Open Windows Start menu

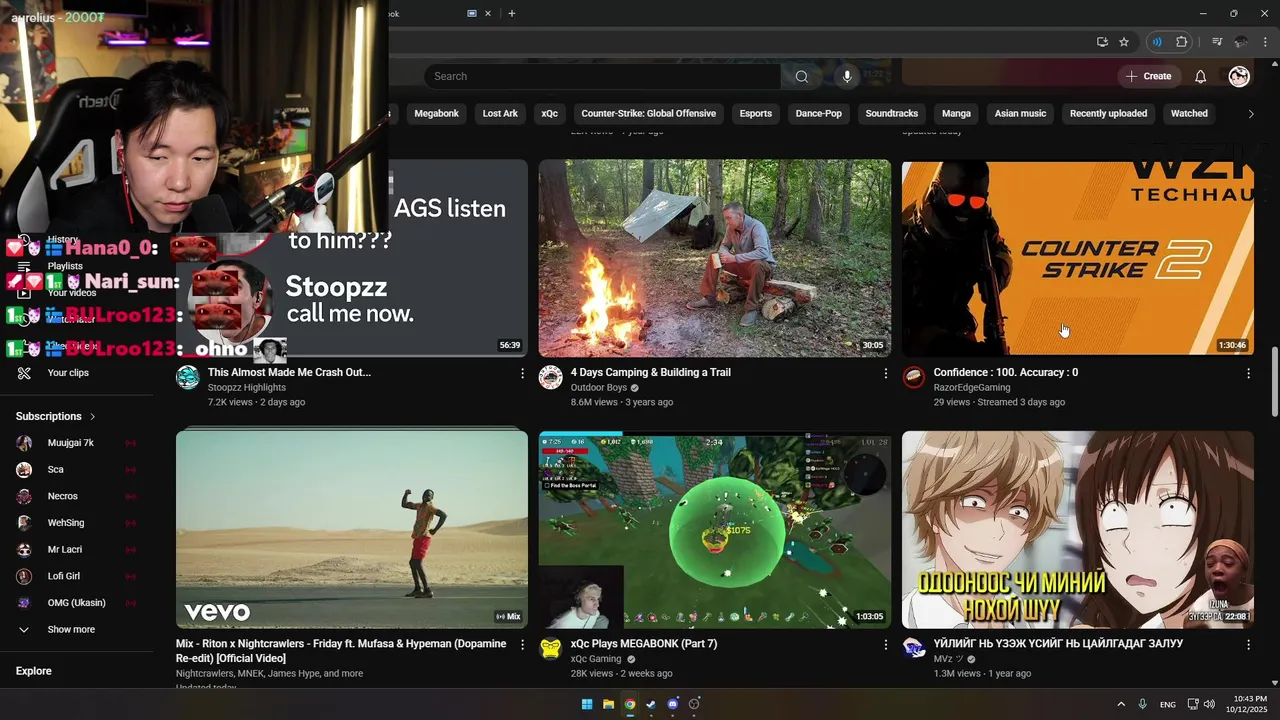point(587,704)
